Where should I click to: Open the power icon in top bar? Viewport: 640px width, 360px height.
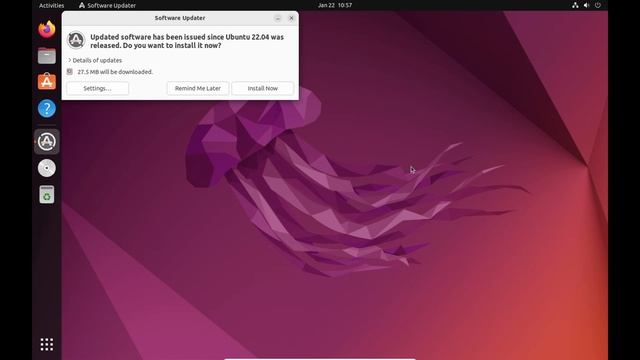(x=598, y=5)
